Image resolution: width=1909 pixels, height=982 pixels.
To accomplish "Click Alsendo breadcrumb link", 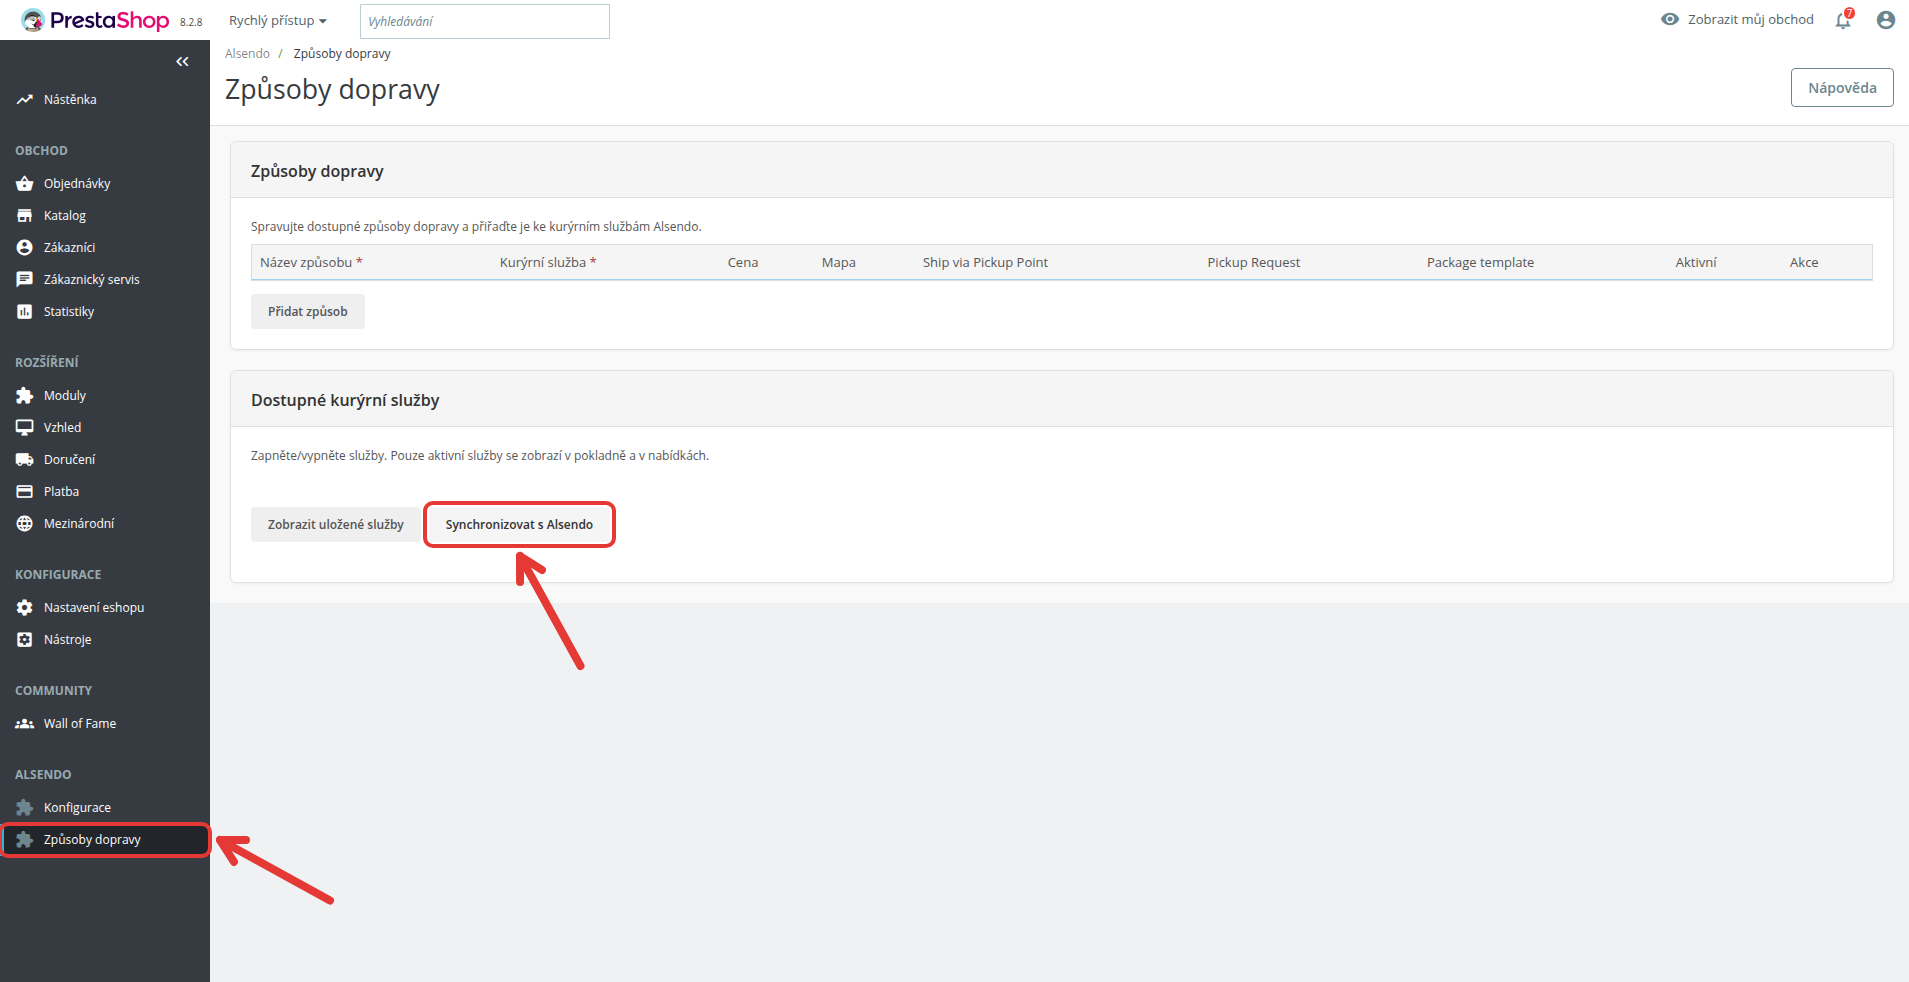I will [247, 54].
